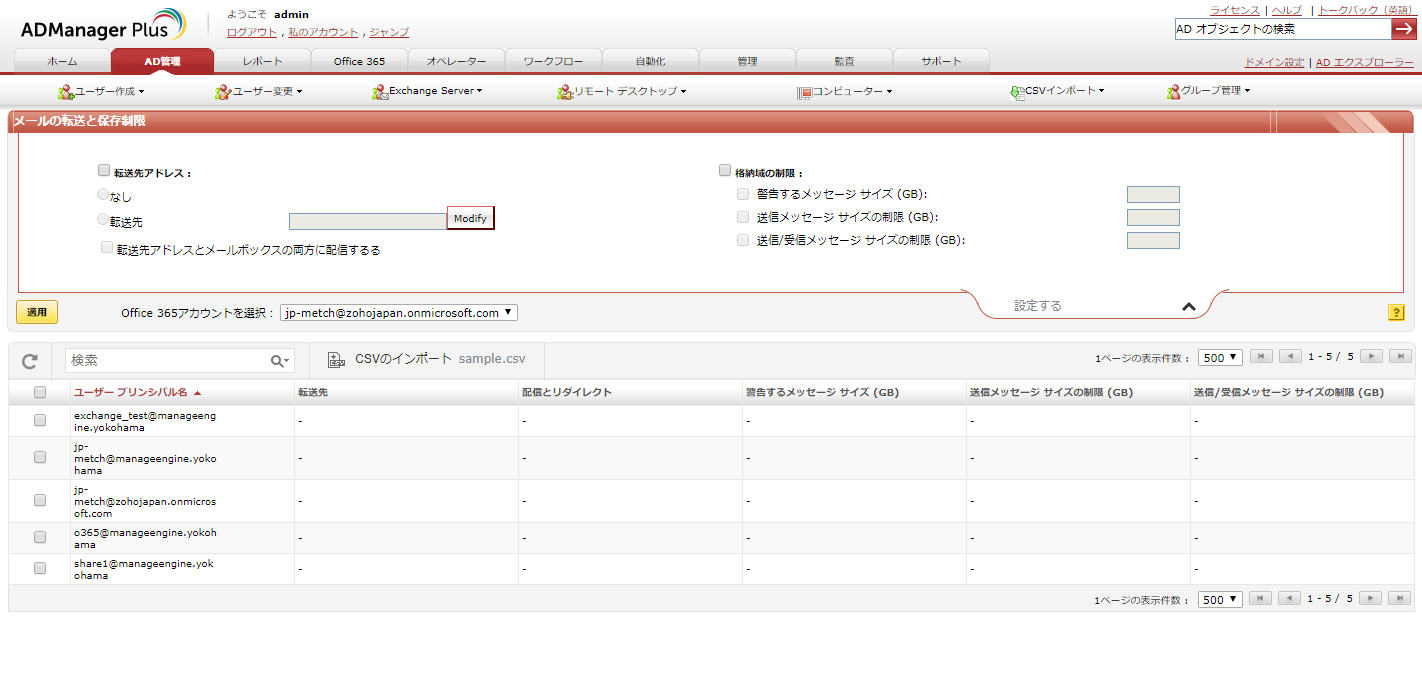Click the AD object search field
Screen dimensions: 1422x673
point(1282,29)
